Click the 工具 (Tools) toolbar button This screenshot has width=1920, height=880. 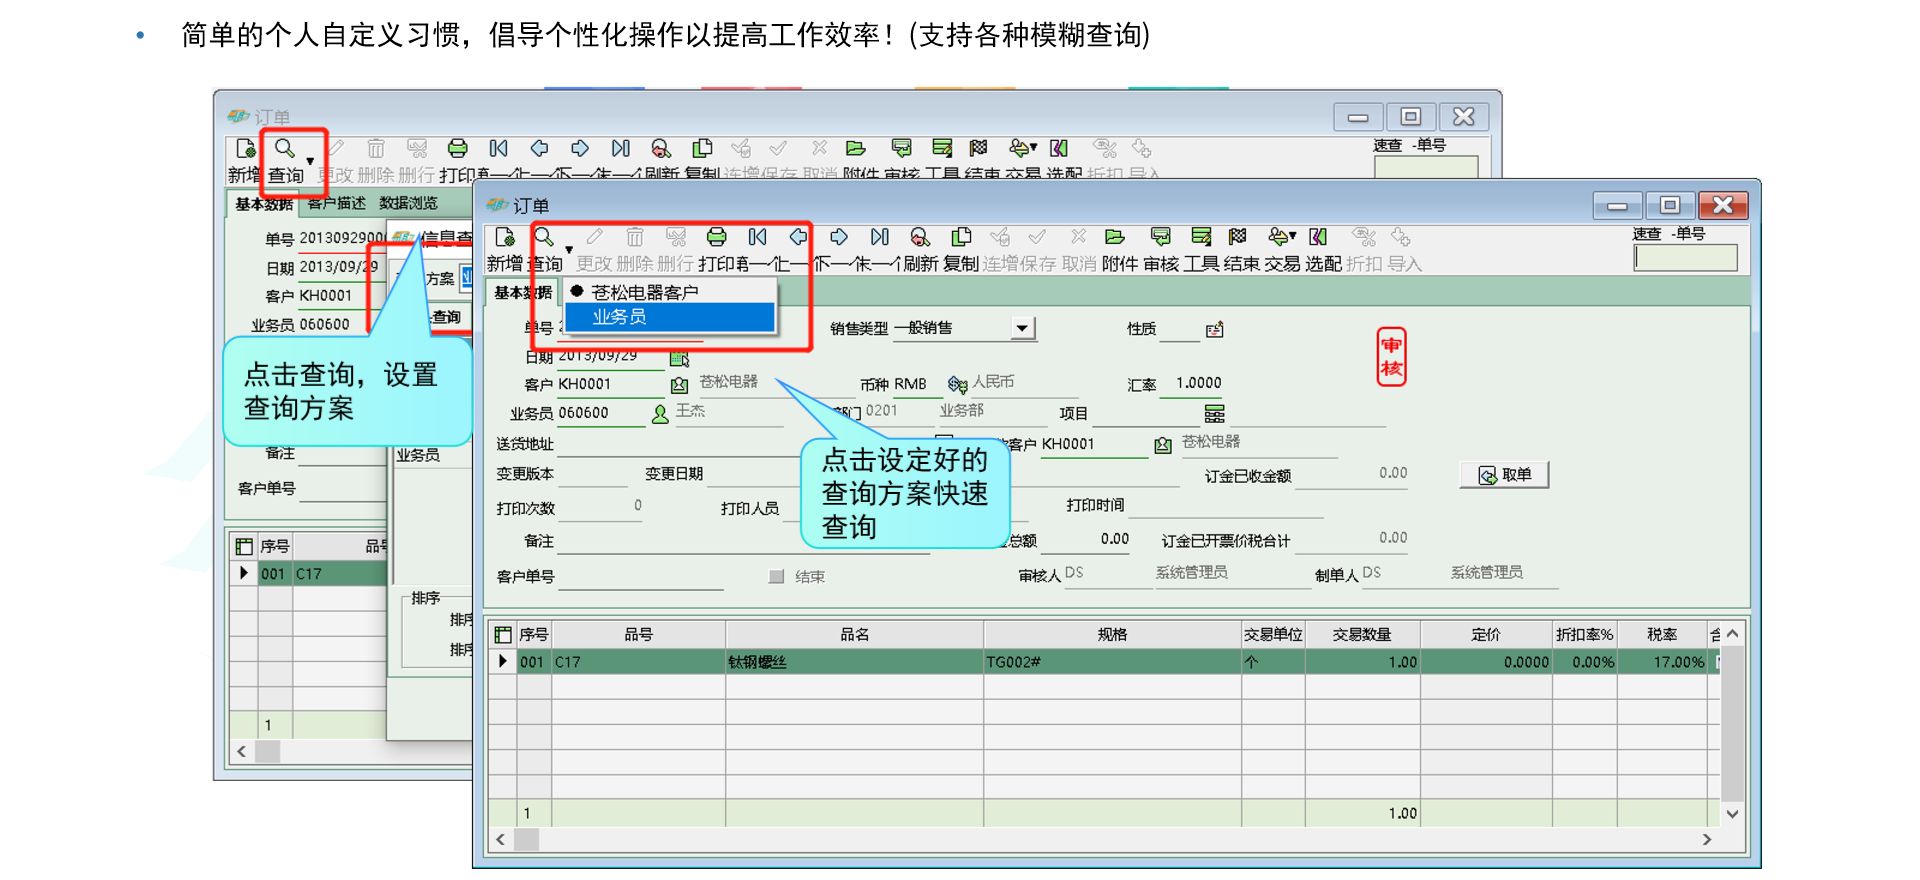[x=1201, y=237]
